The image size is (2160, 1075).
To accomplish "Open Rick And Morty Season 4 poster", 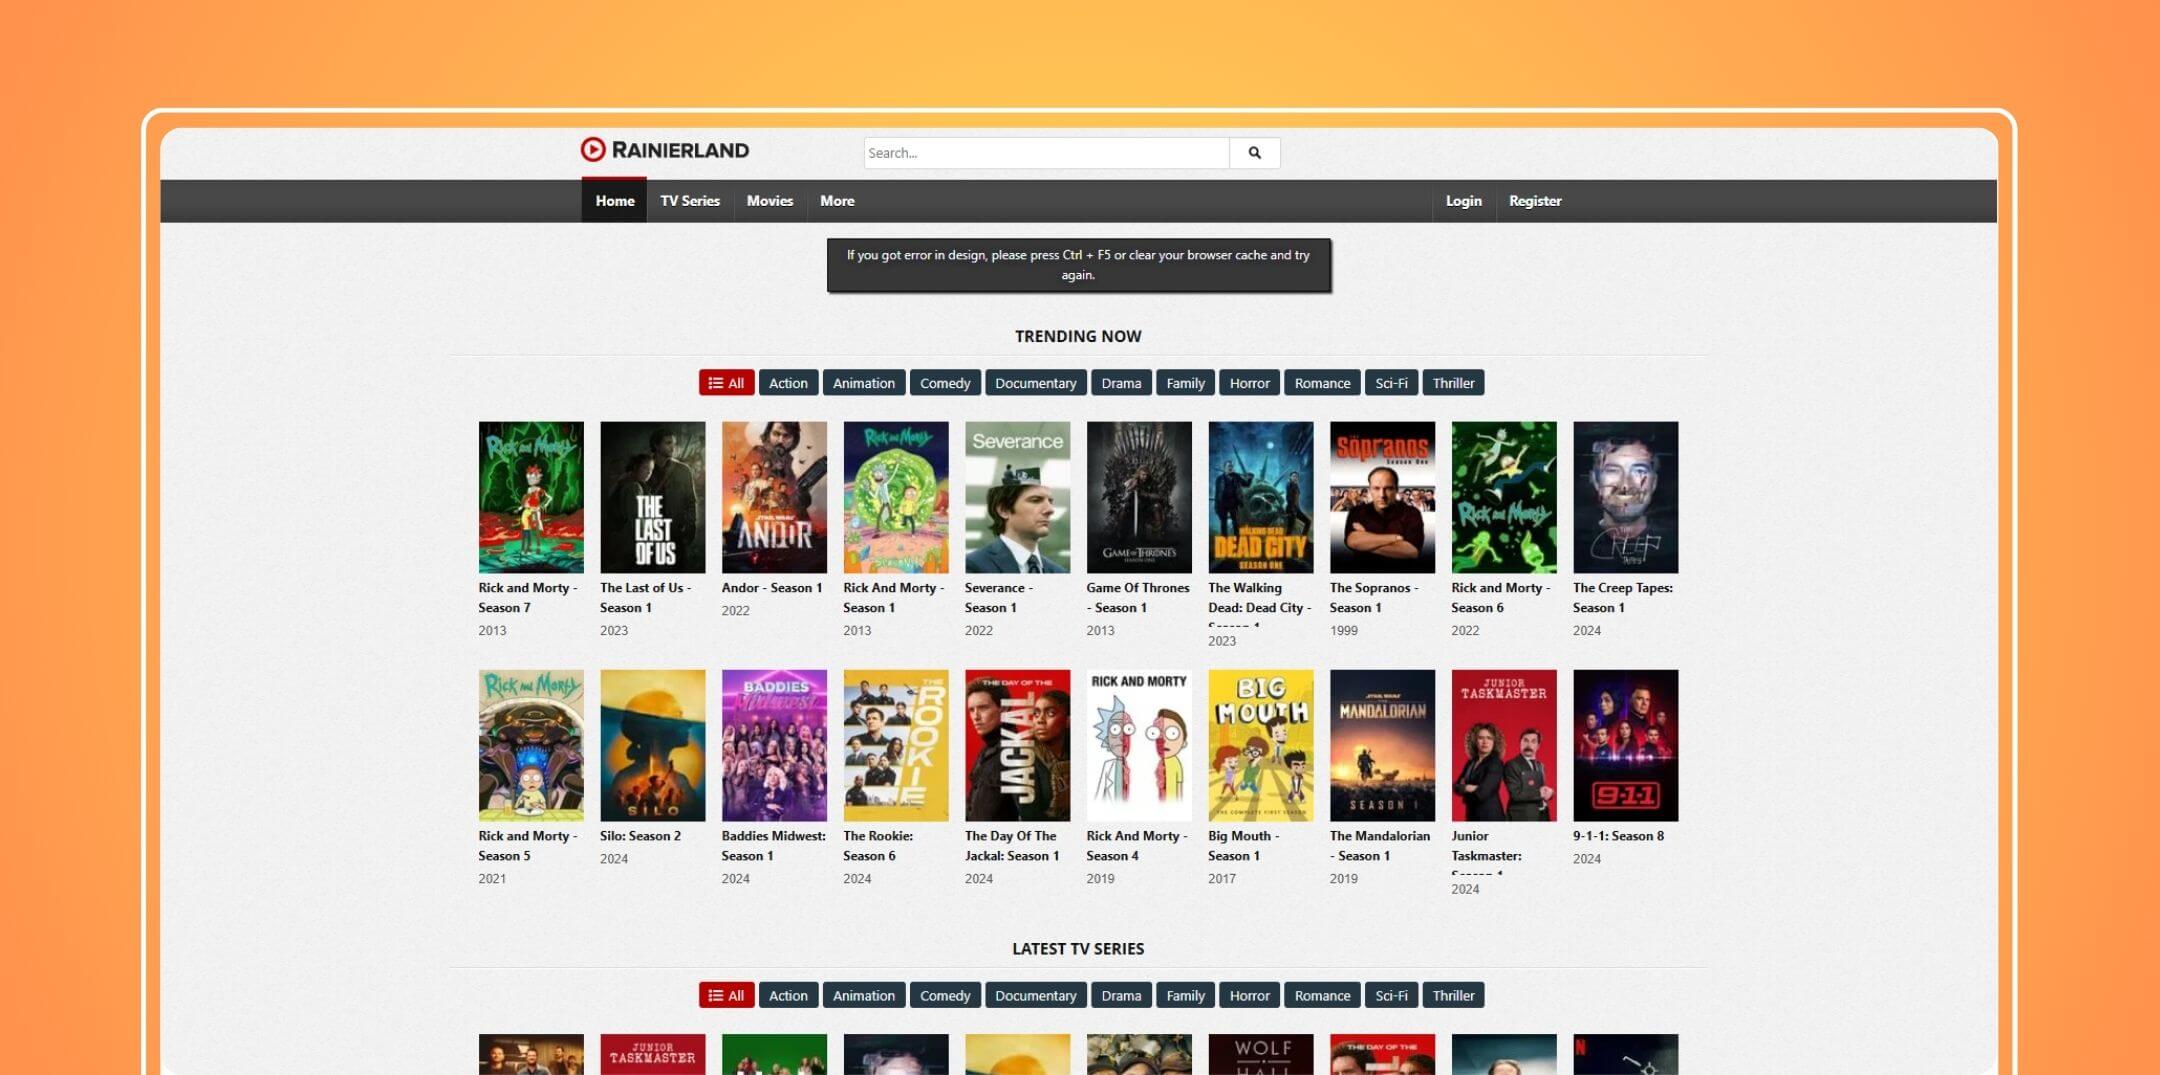I will pyautogui.click(x=1139, y=745).
